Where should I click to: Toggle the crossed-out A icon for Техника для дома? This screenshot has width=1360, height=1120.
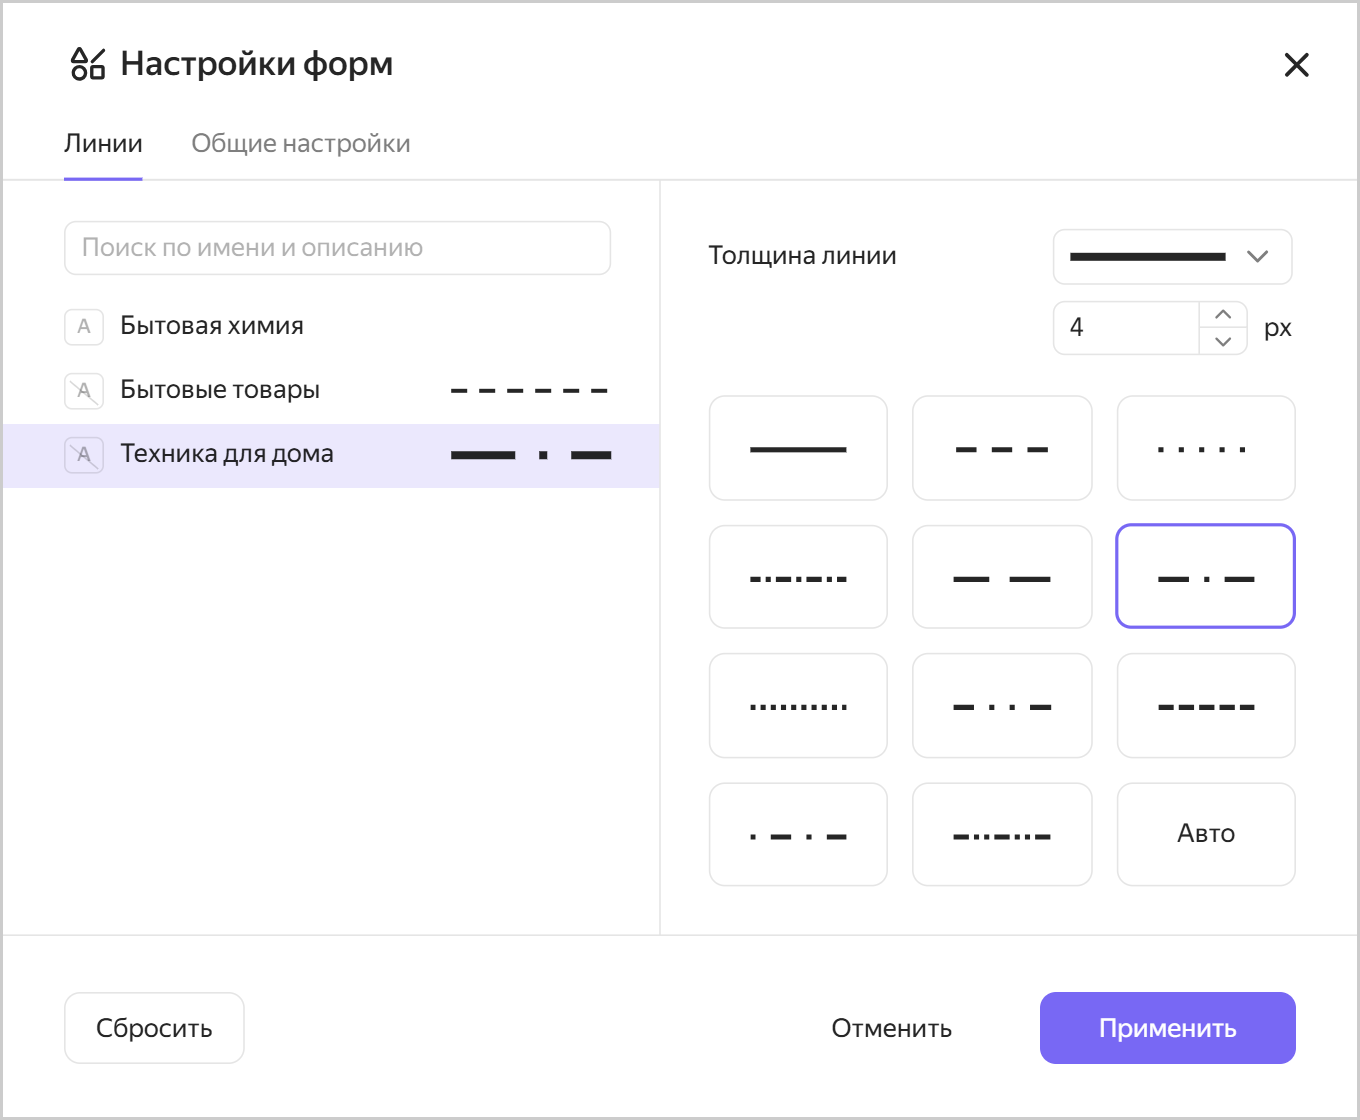click(x=84, y=455)
